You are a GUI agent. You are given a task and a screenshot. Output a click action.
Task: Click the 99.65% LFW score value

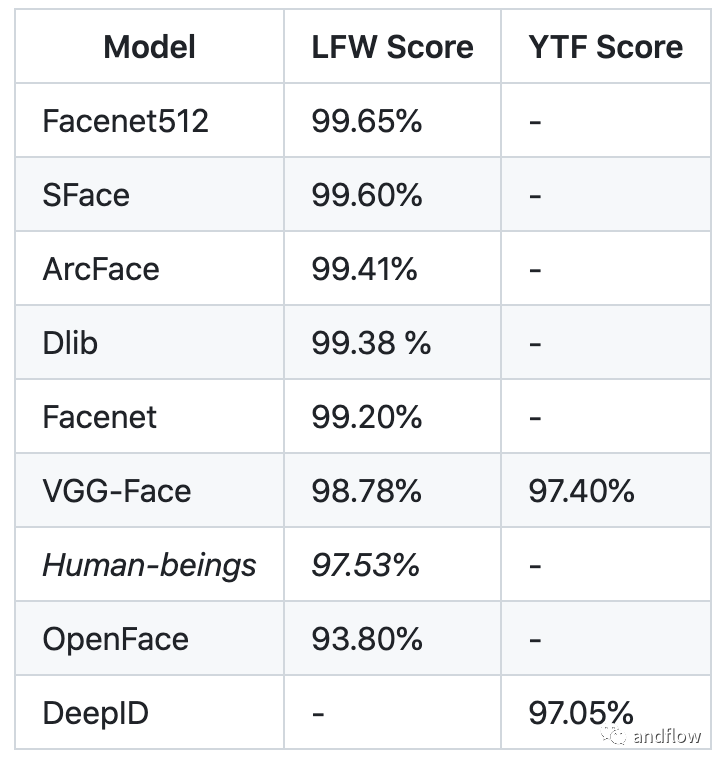coord(366,121)
